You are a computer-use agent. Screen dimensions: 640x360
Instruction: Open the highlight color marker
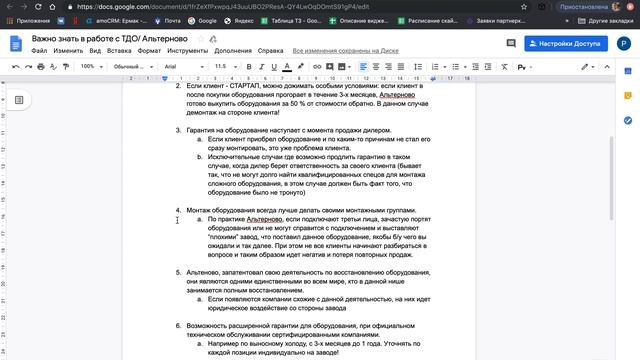300,67
